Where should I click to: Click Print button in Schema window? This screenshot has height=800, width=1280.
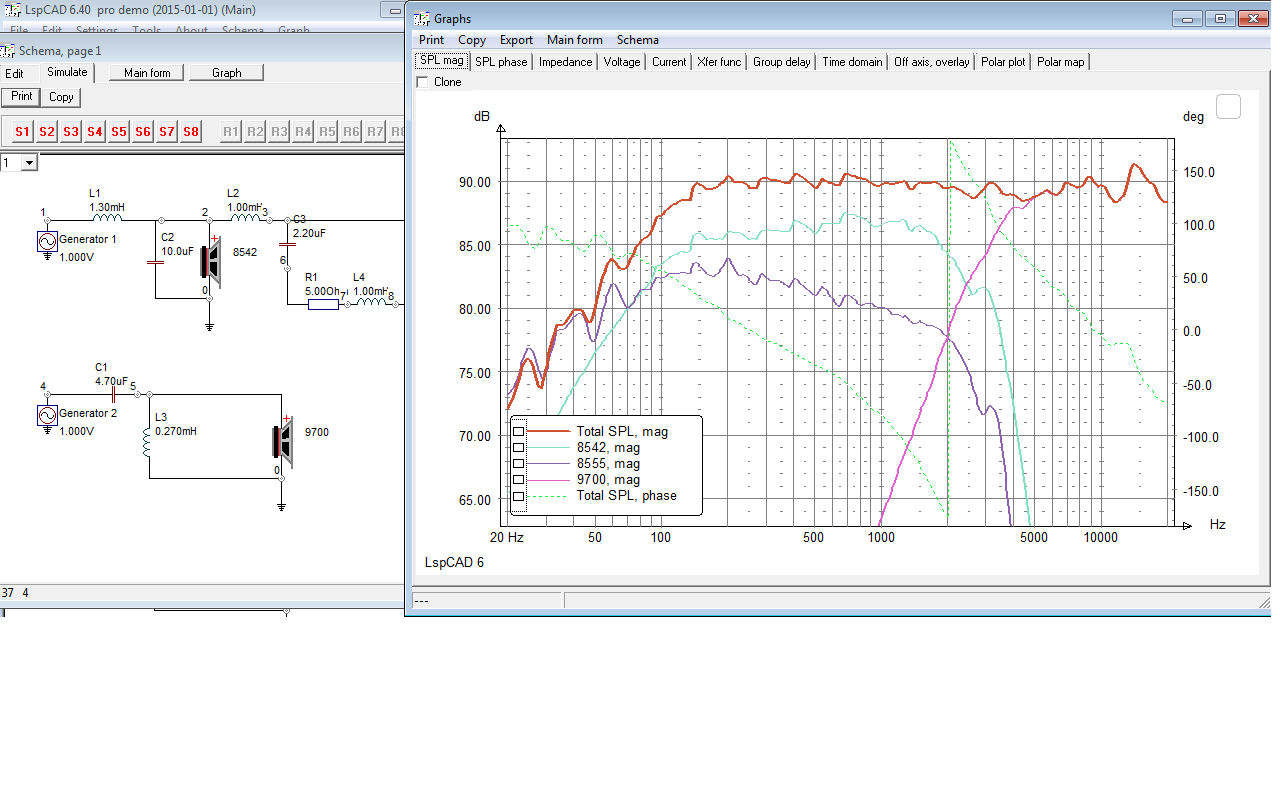pyautogui.click(x=22, y=97)
